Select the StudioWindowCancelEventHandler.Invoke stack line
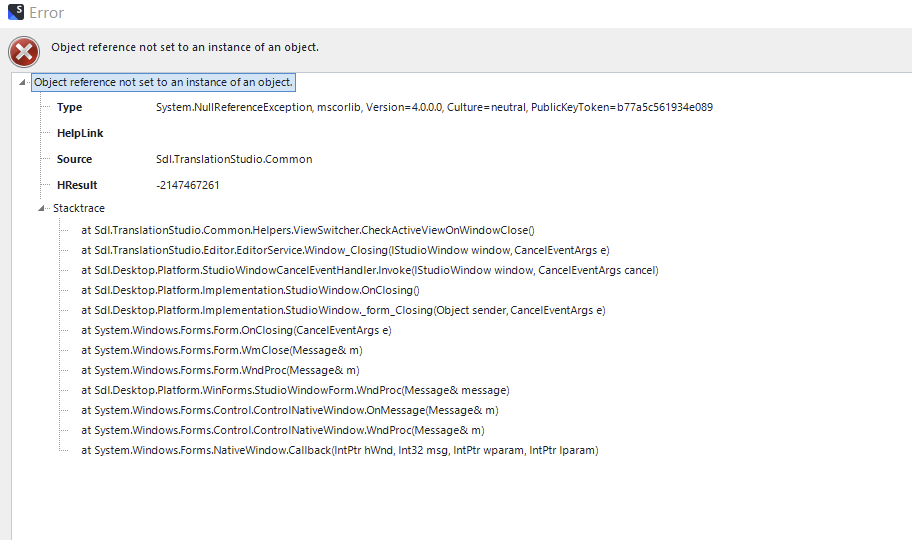This screenshot has width=912, height=540. coord(370,270)
